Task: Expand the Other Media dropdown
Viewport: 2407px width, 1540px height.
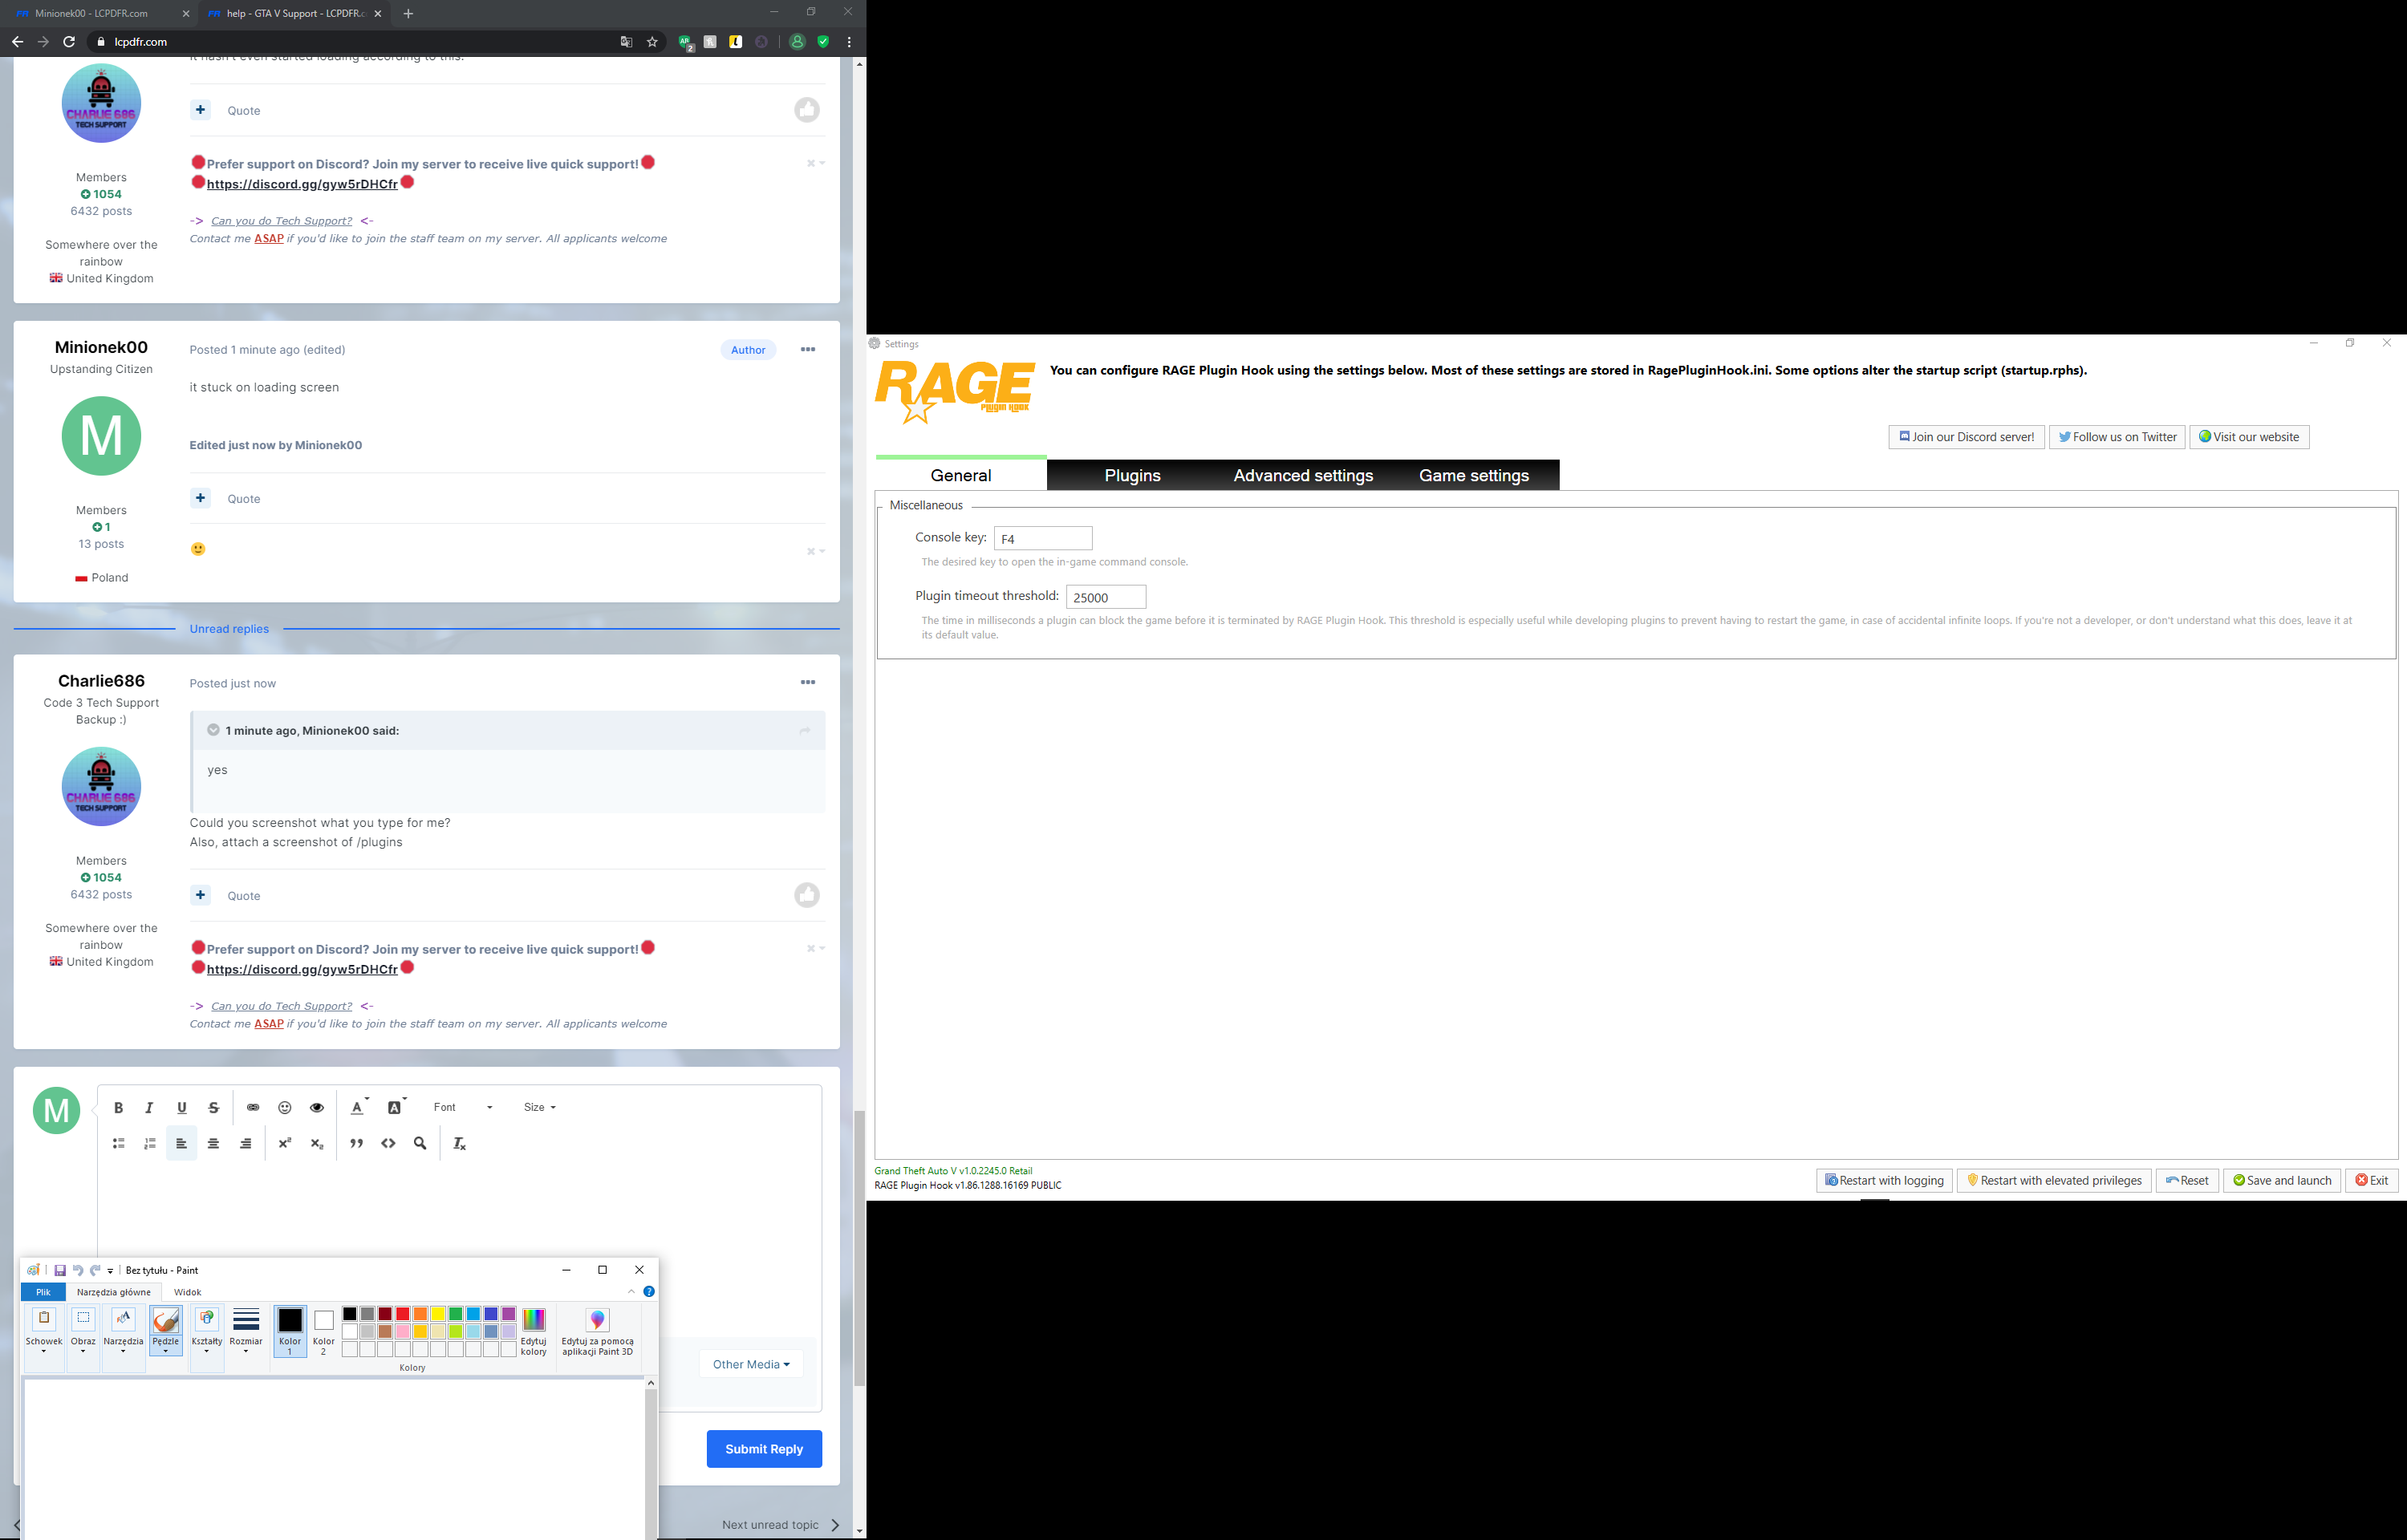Action: click(751, 1364)
